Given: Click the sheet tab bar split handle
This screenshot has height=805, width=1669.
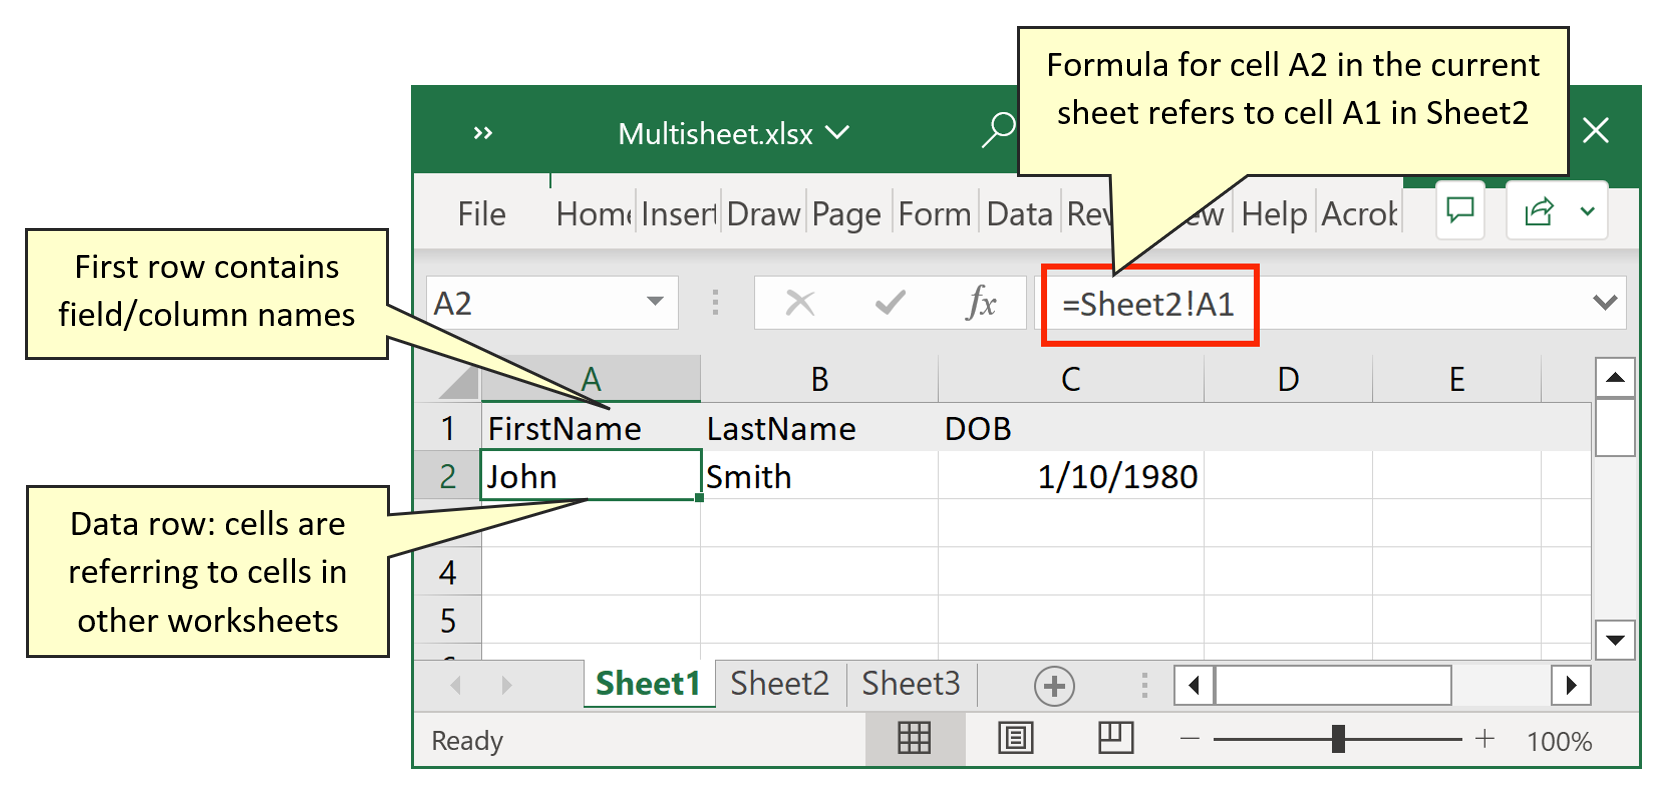Looking at the screenshot, I should pos(1145,685).
